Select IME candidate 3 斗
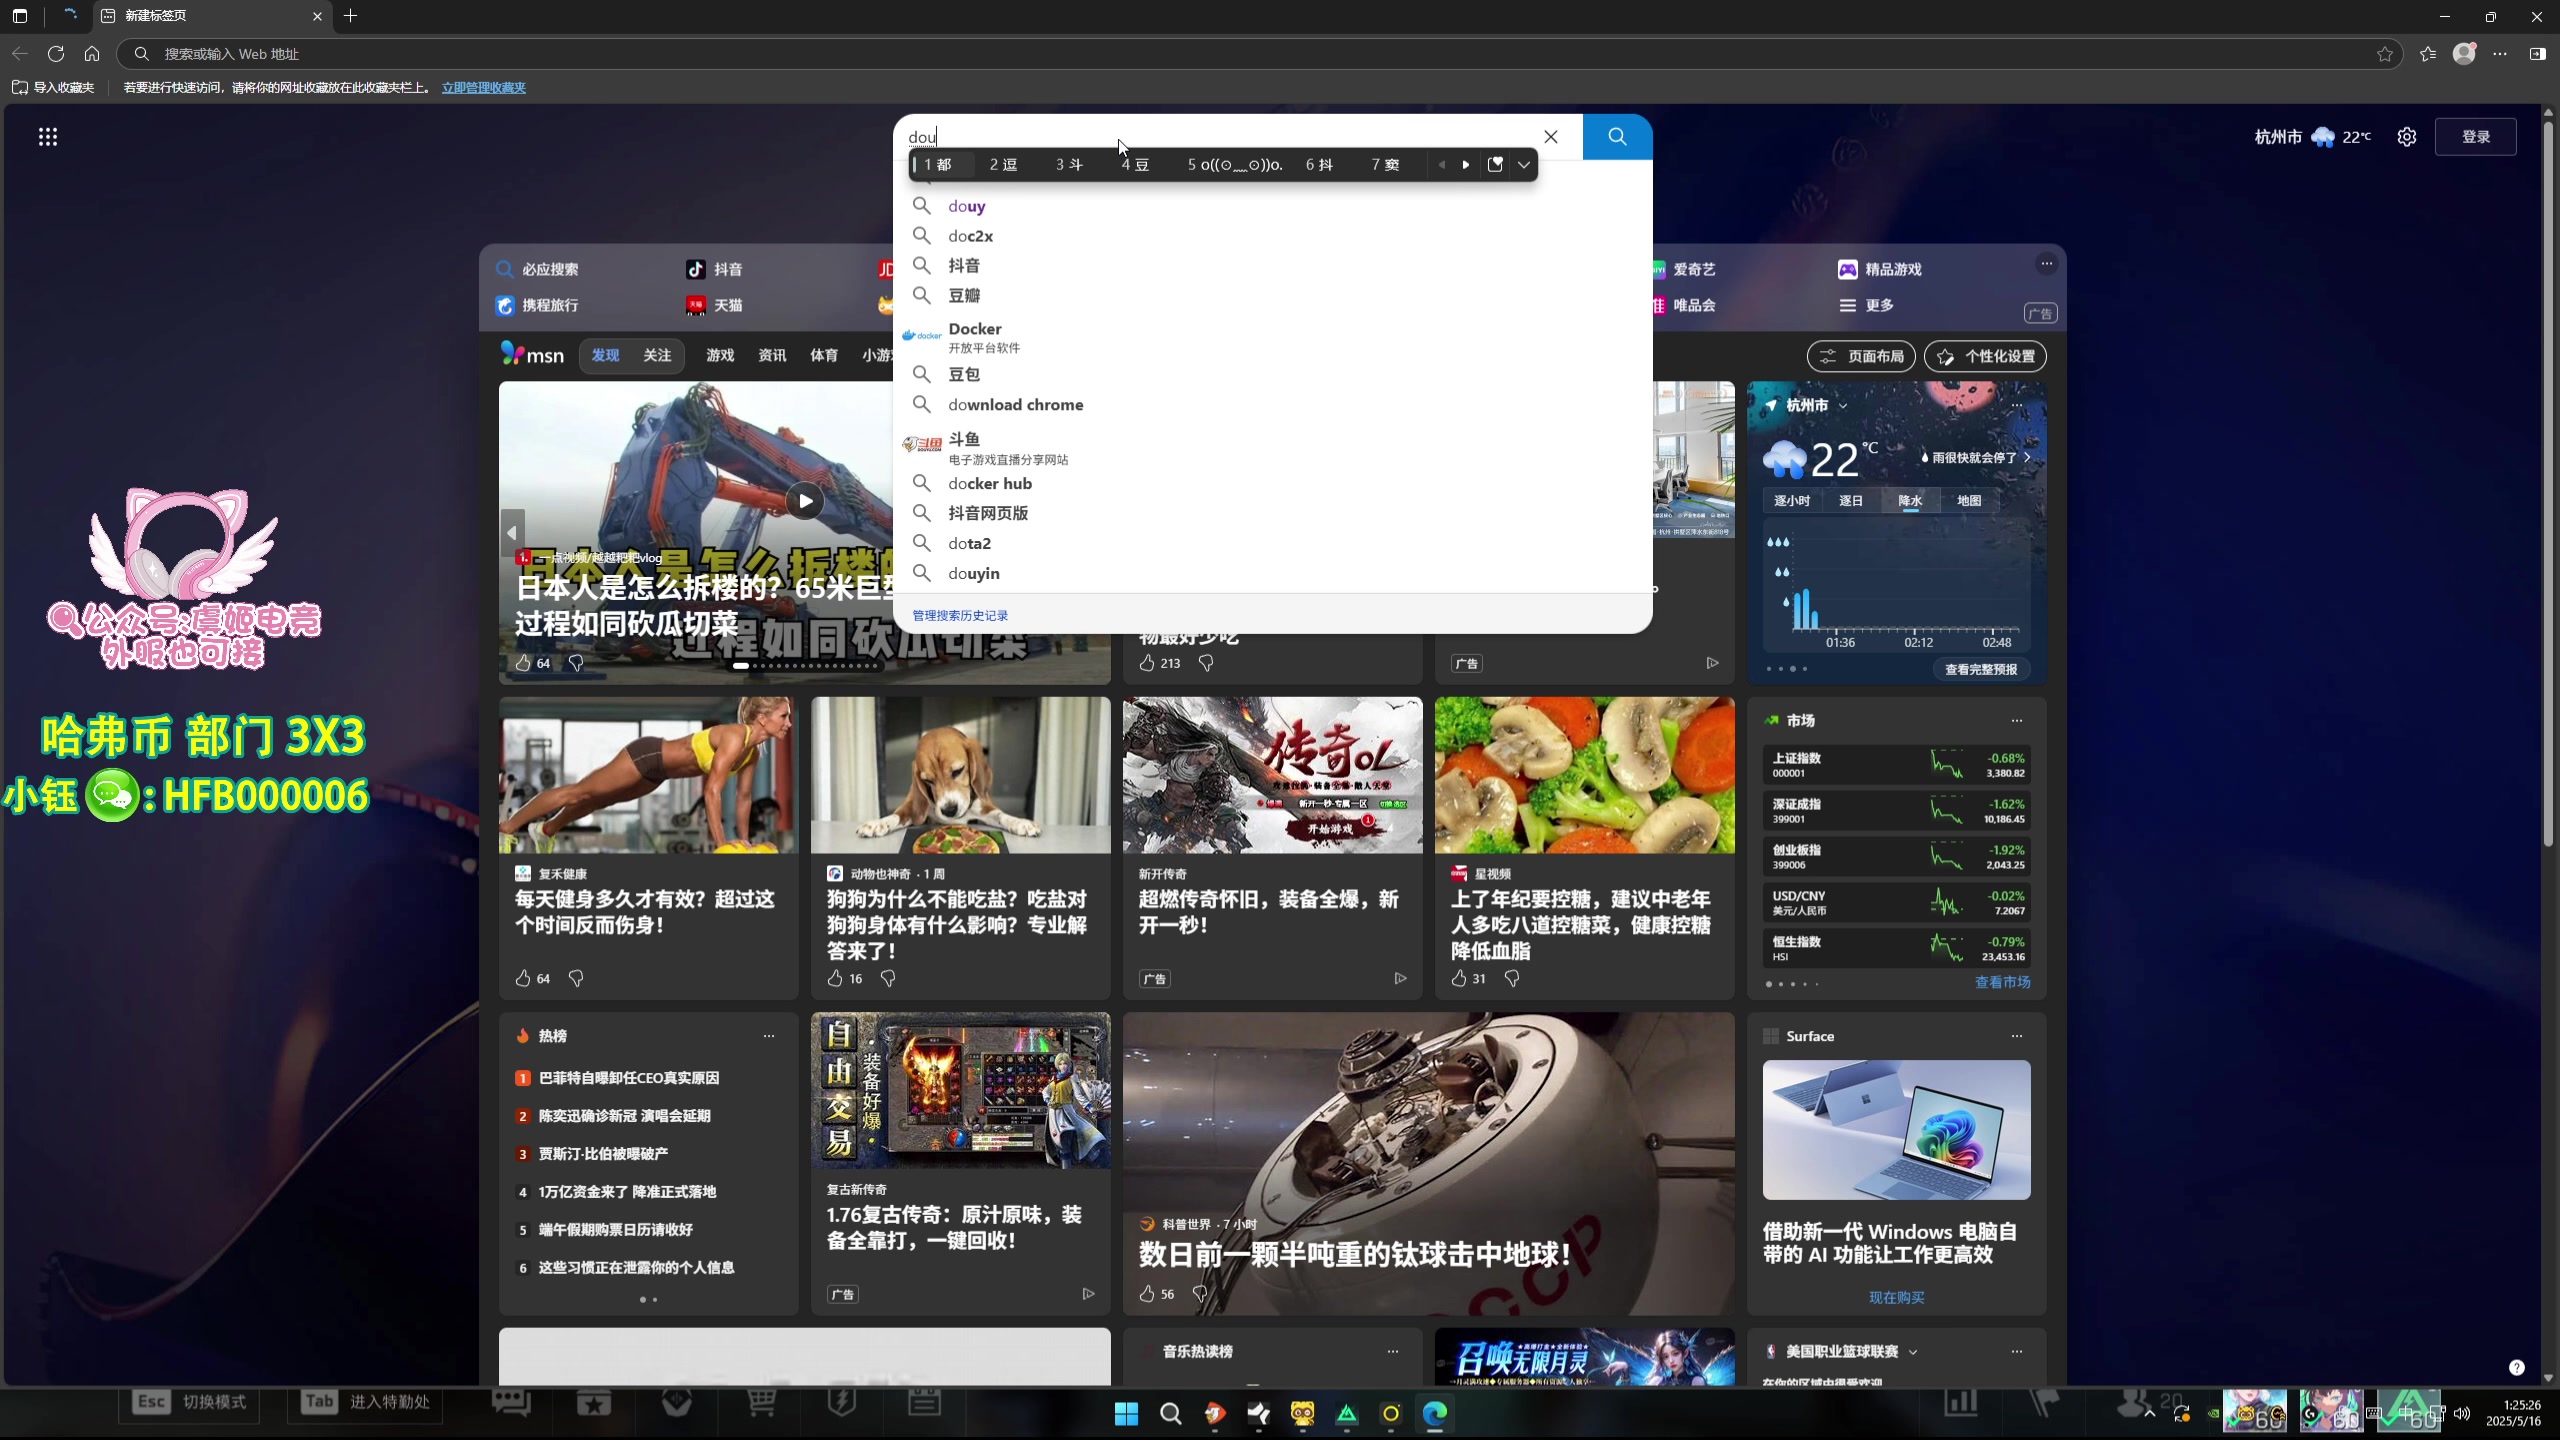Viewport: 2560px width, 1440px height. 1069,165
